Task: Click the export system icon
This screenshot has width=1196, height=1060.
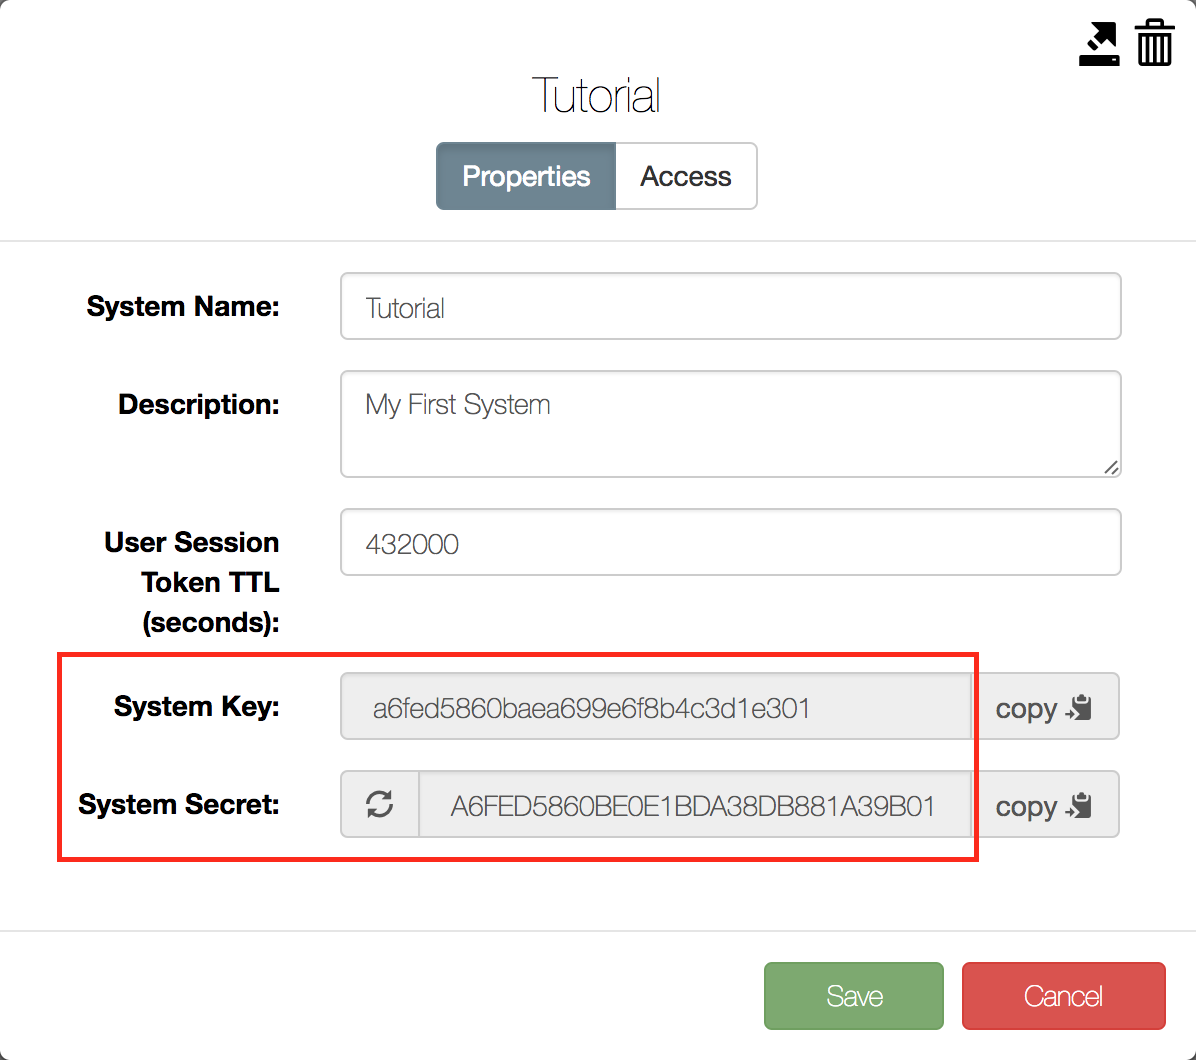Action: click(1098, 43)
